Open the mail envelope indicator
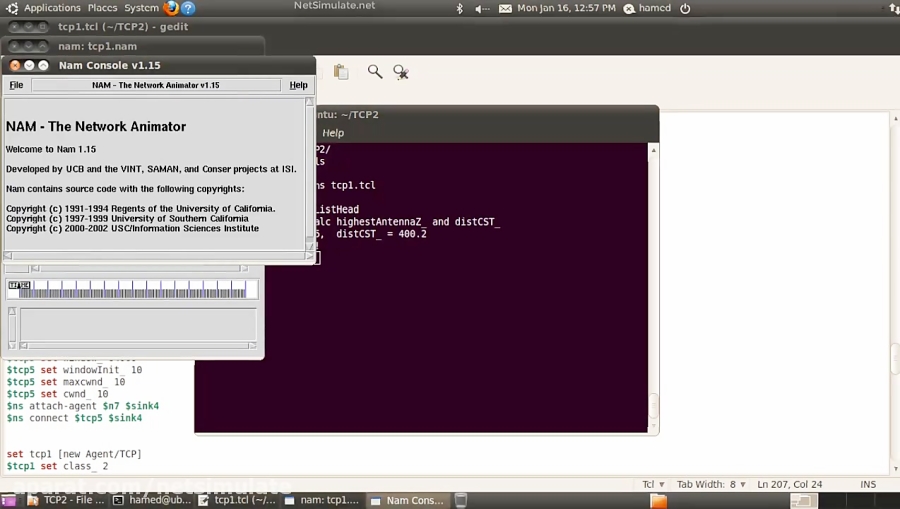The width and height of the screenshot is (900, 509). [505, 8]
